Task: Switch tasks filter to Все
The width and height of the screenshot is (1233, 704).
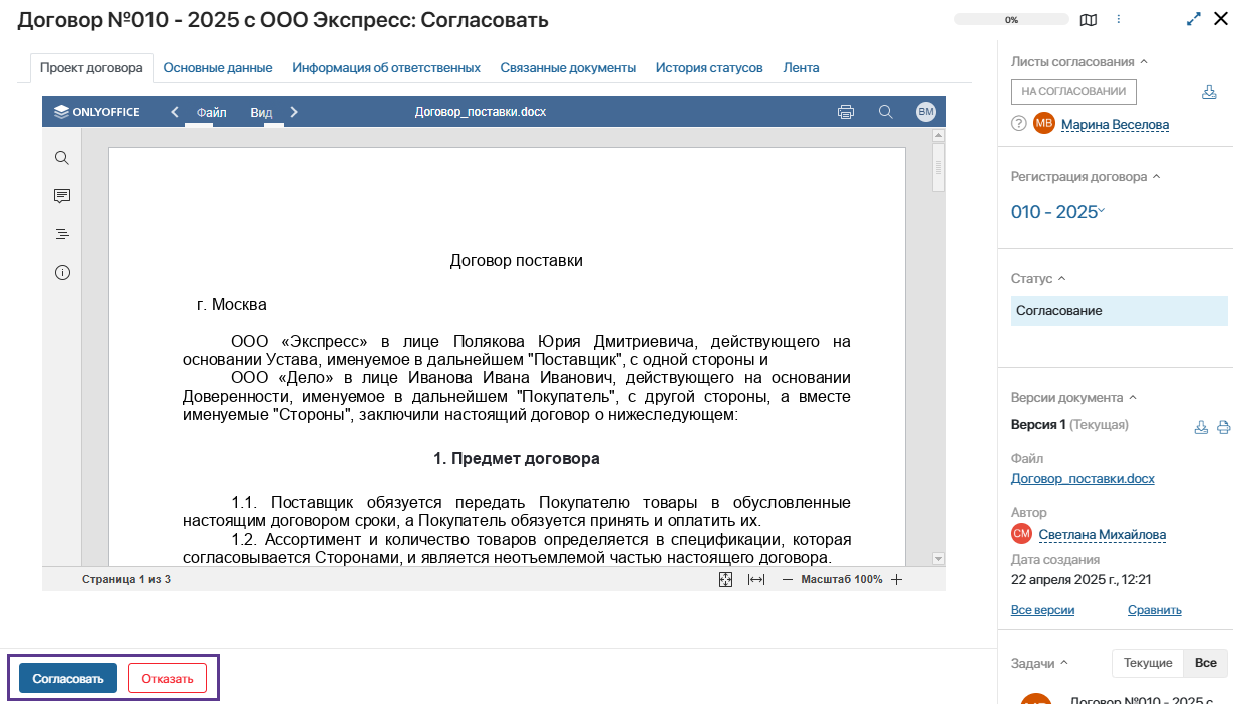Action: tap(1205, 663)
